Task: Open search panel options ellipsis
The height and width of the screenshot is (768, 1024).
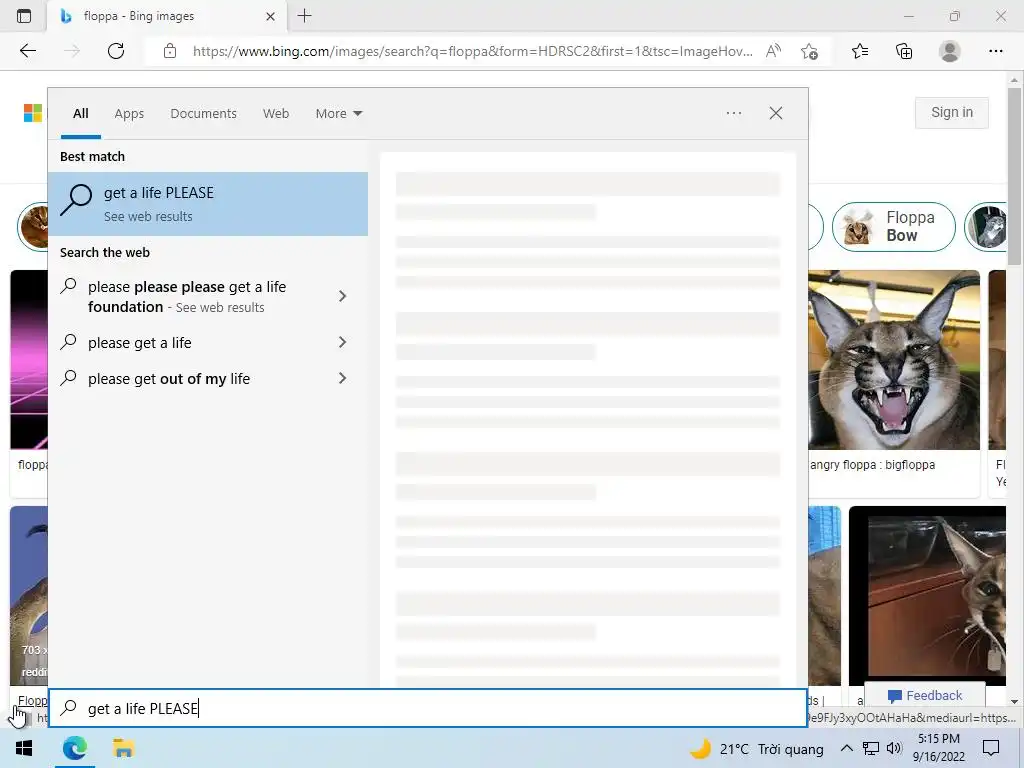Action: (734, 113)
